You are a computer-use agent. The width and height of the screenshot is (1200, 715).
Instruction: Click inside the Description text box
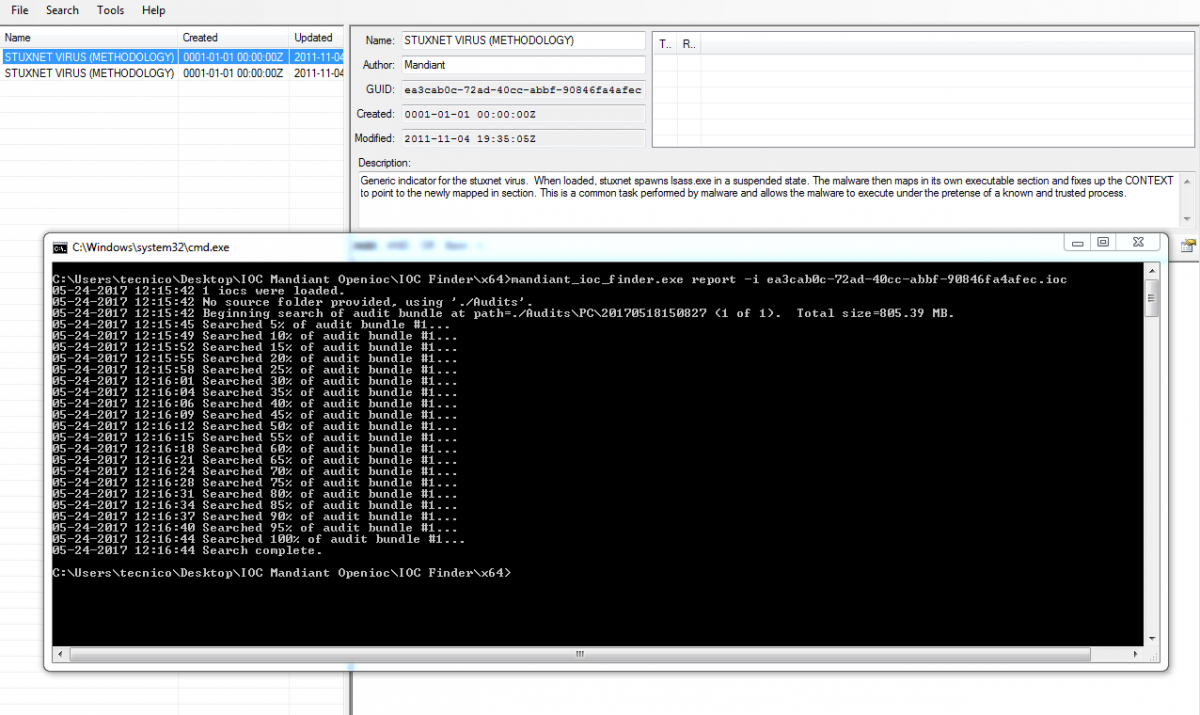click(767, 199)
